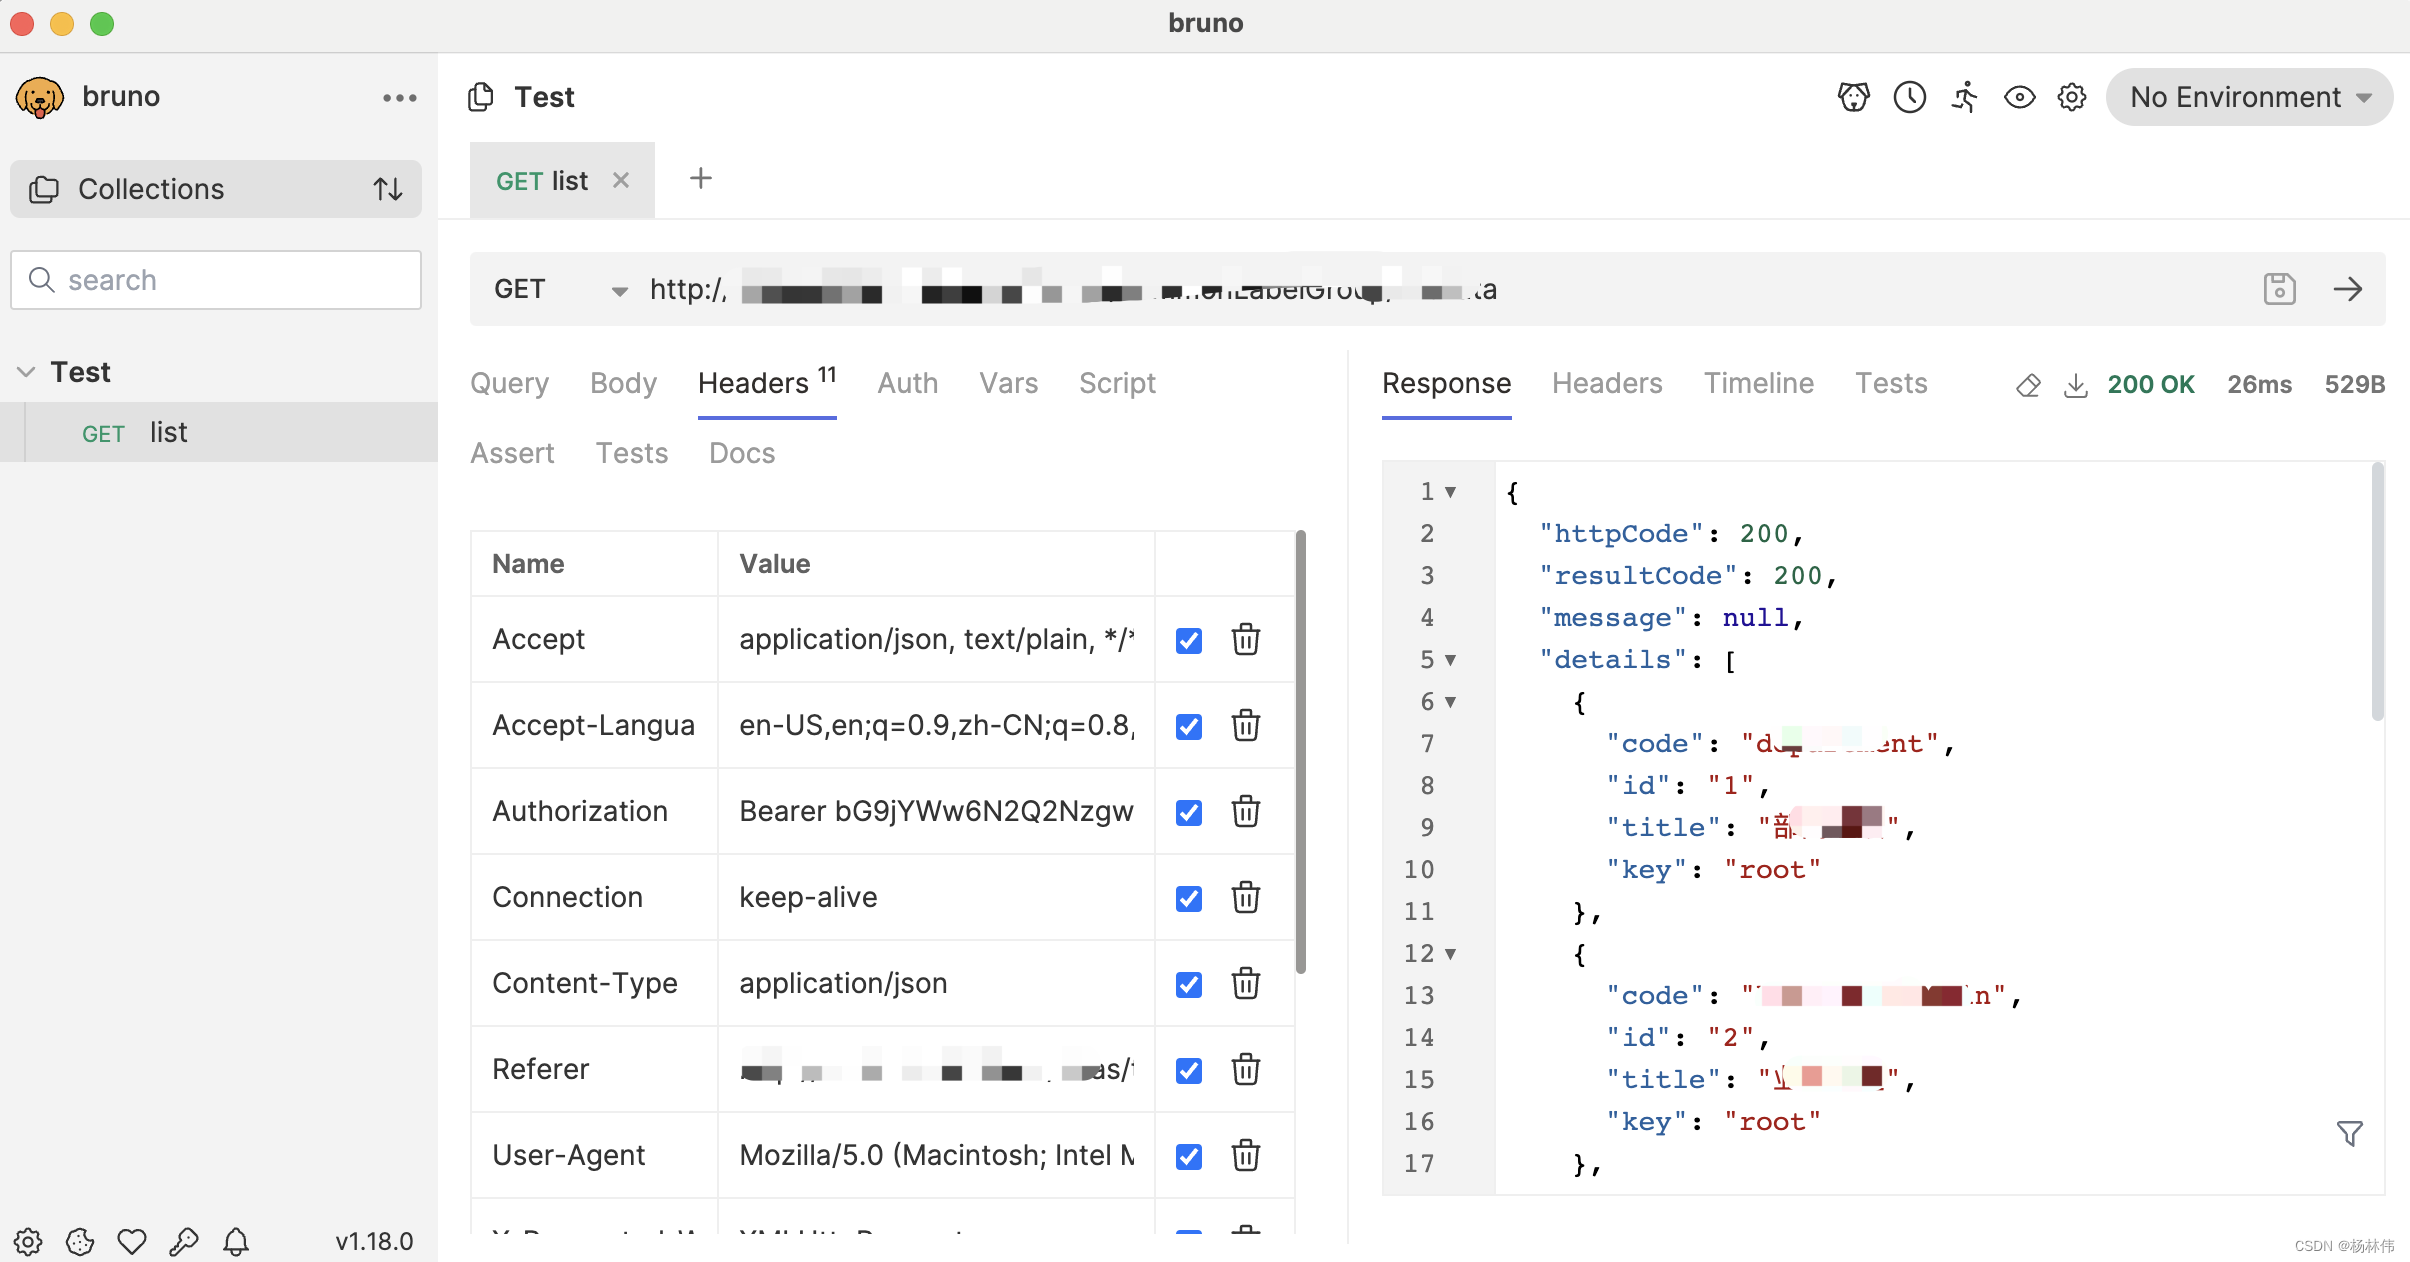Image resolution: width=2410 pixels, height=1262 pixels.
Task: Delete the Referer header row
Action: coord(1245,1070)
